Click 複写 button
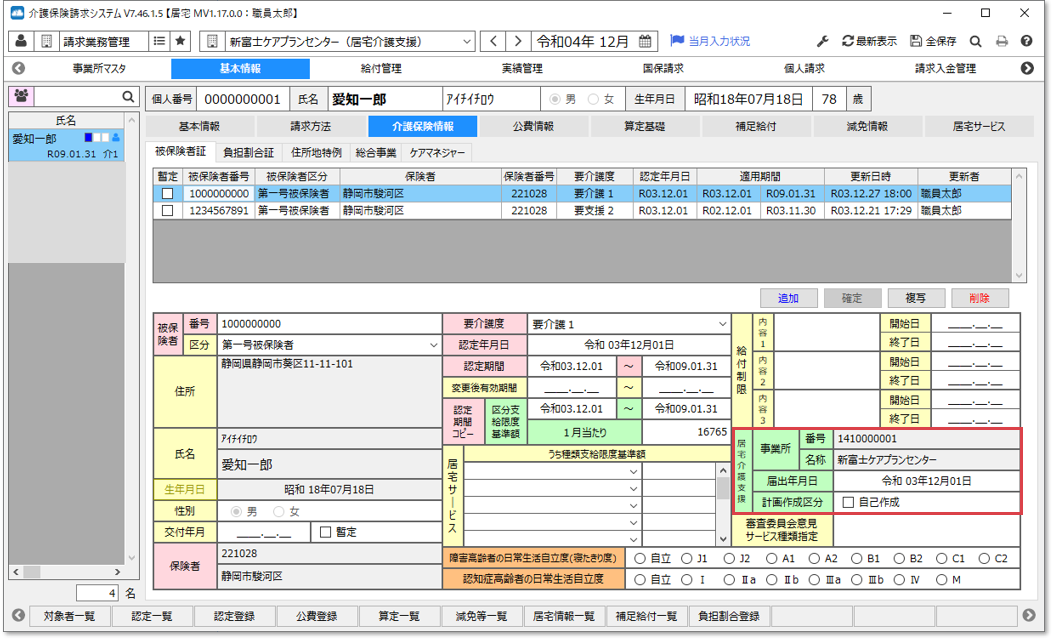Screen dimensions: 1054x643 (x=916, y=298)
